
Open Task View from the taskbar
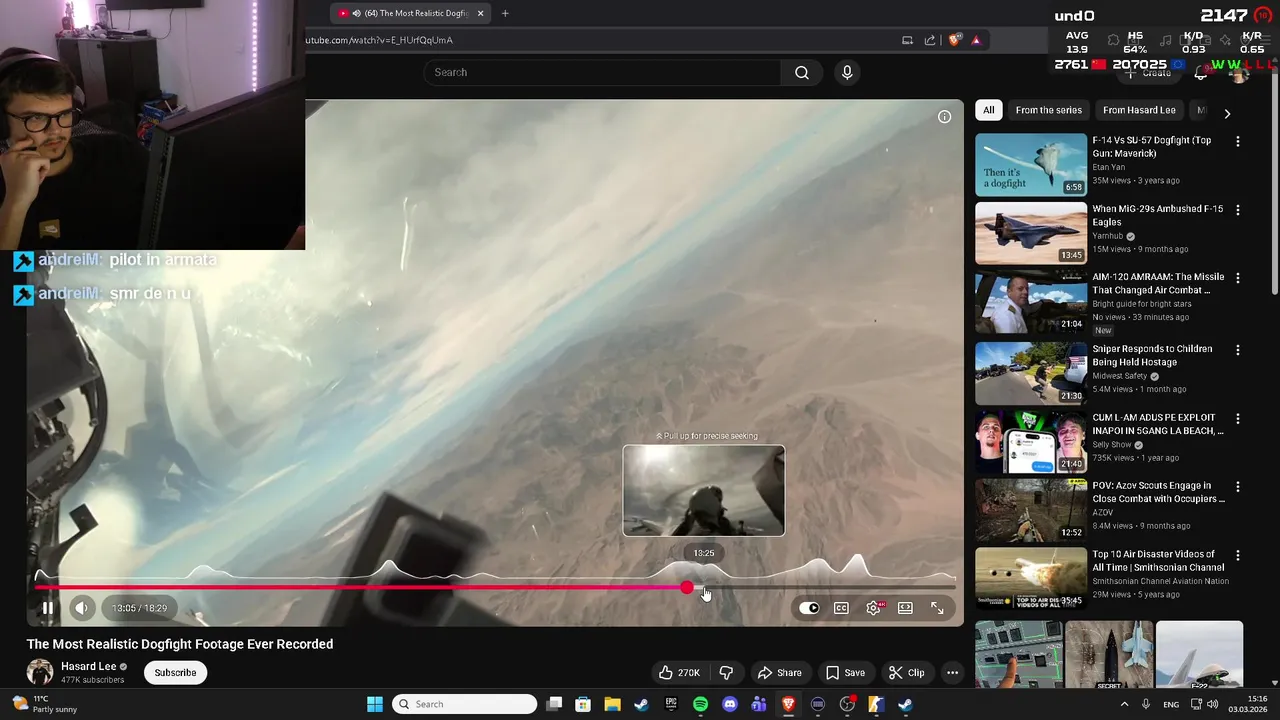pyautogui.click(x=554, y=704)
